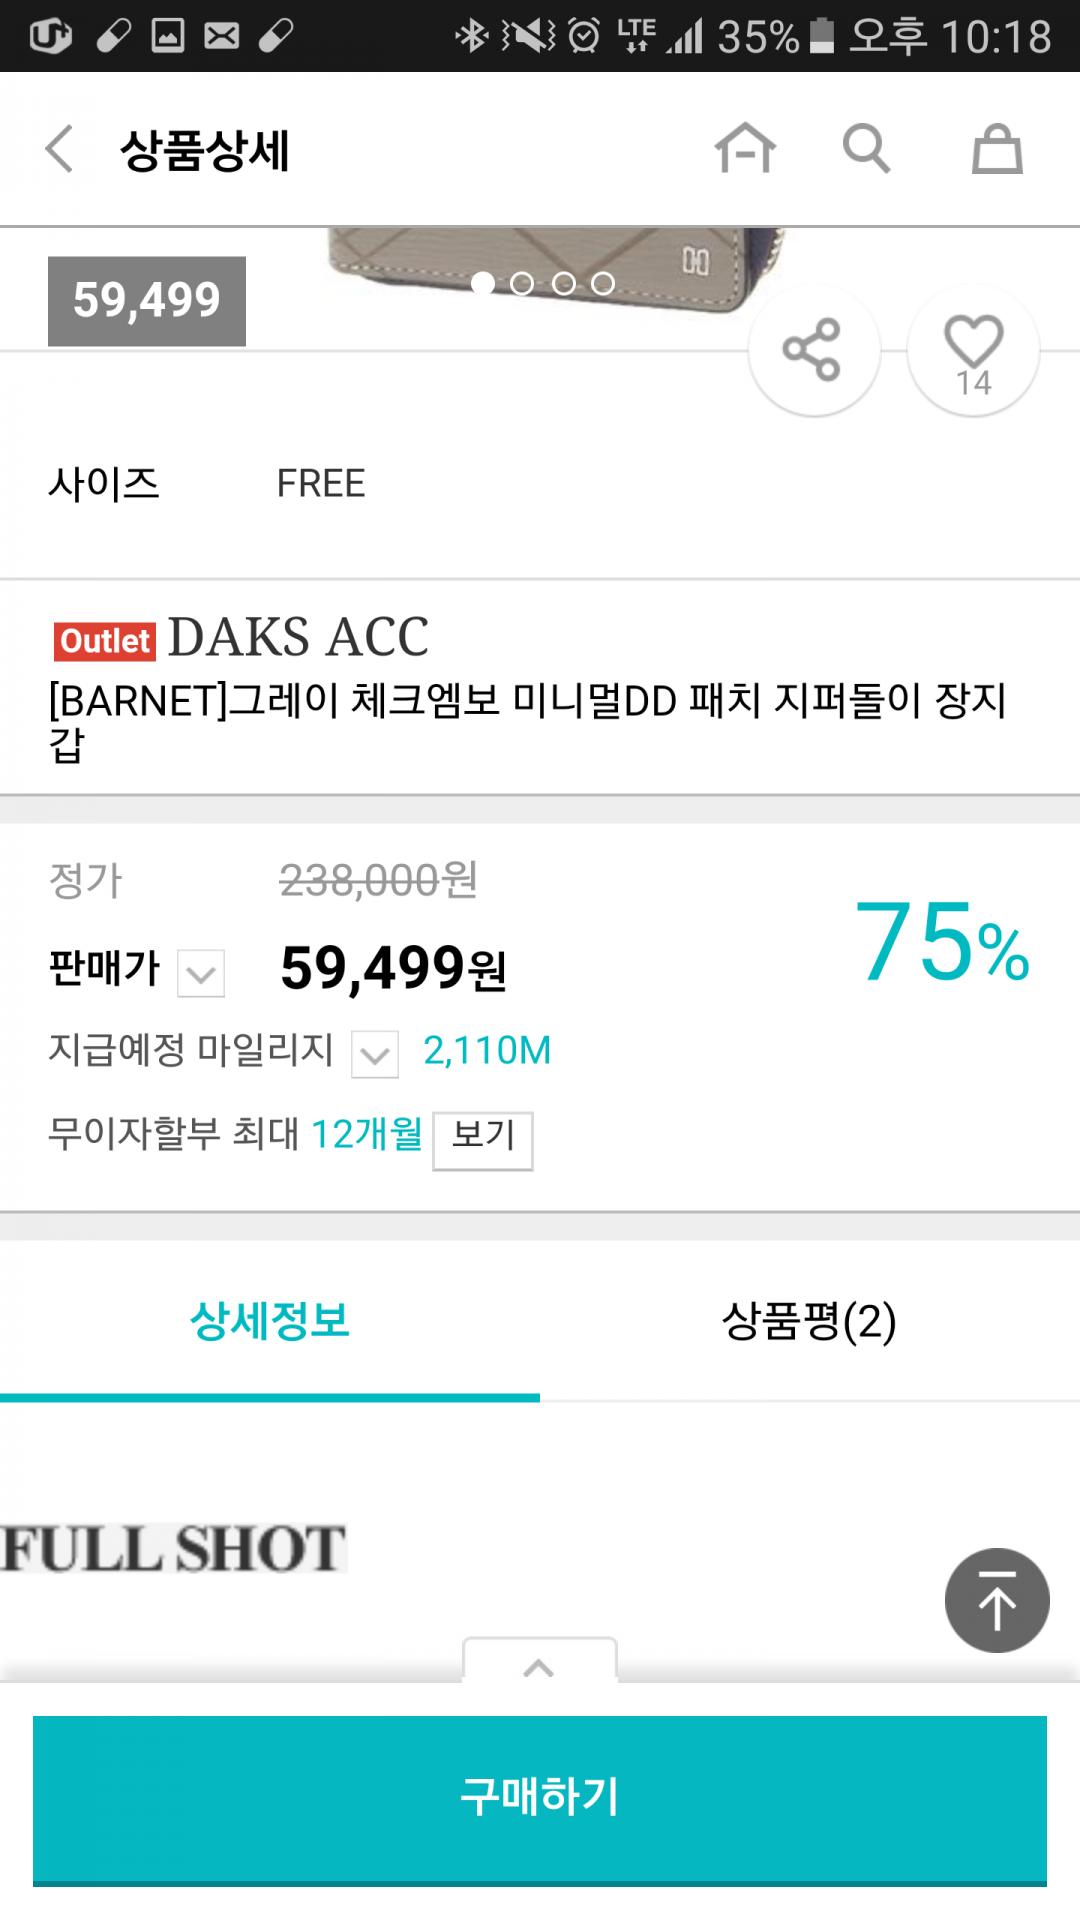The width and height of the screenshot is (1080, 1920).
Task: Open the DAKS ACC brand link
Action: click(x=298, y=637)
